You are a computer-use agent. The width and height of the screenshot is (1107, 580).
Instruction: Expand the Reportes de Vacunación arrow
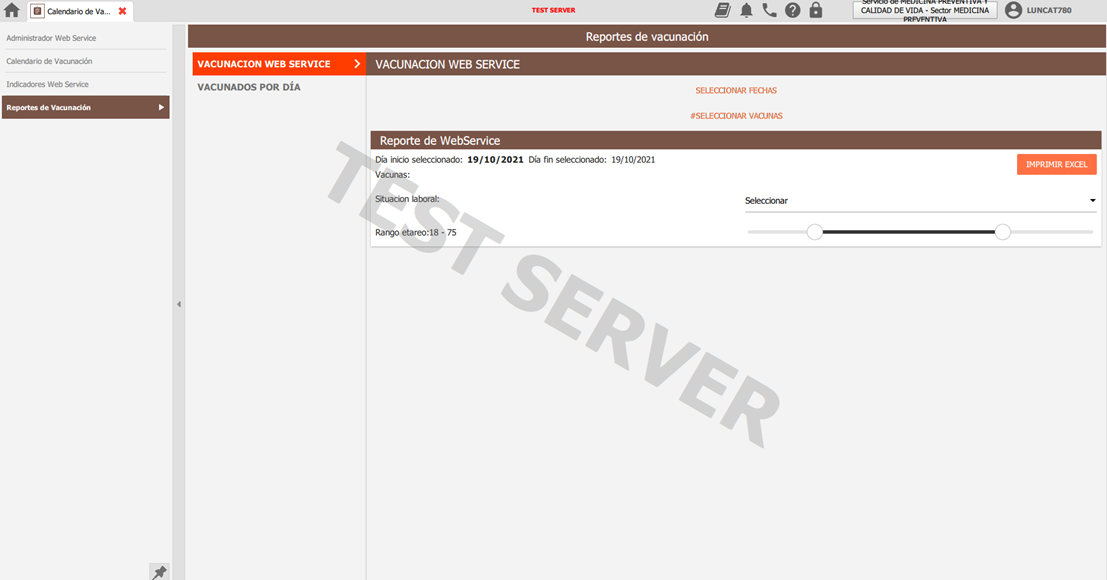point(161,107)
